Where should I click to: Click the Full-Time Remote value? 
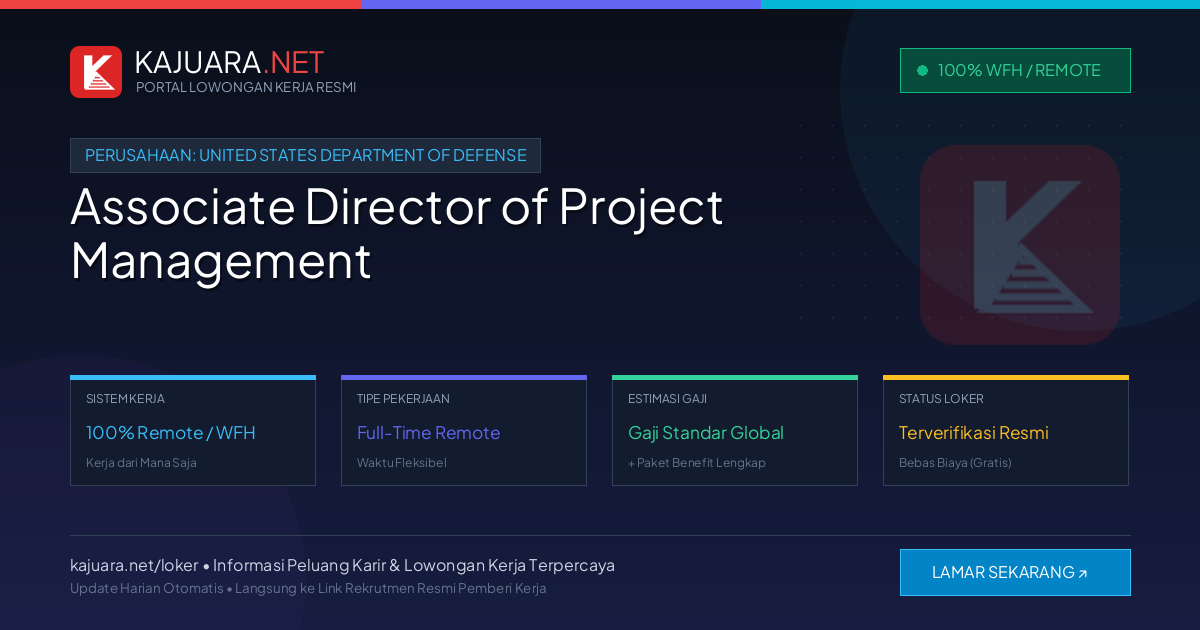[428, 433]
